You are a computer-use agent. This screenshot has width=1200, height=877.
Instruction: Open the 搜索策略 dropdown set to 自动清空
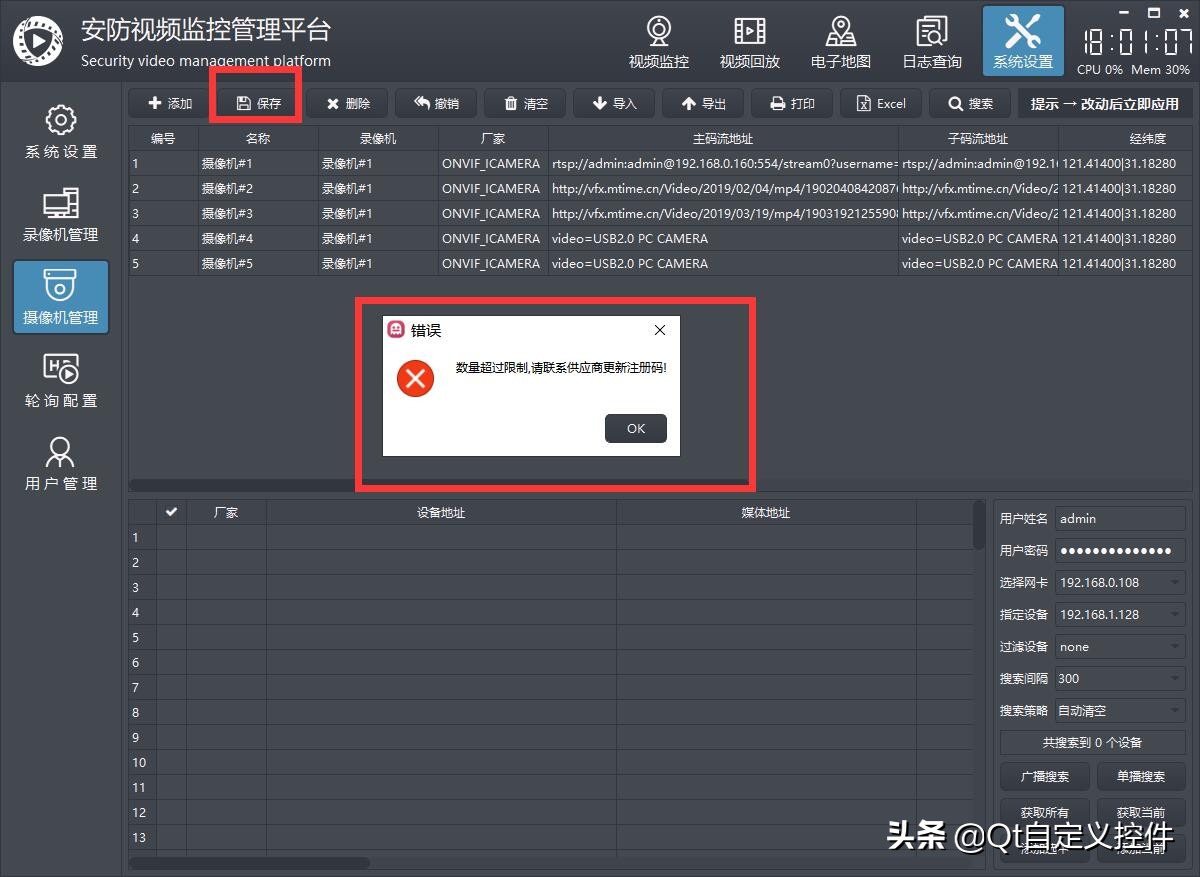tap(1119, 710)
